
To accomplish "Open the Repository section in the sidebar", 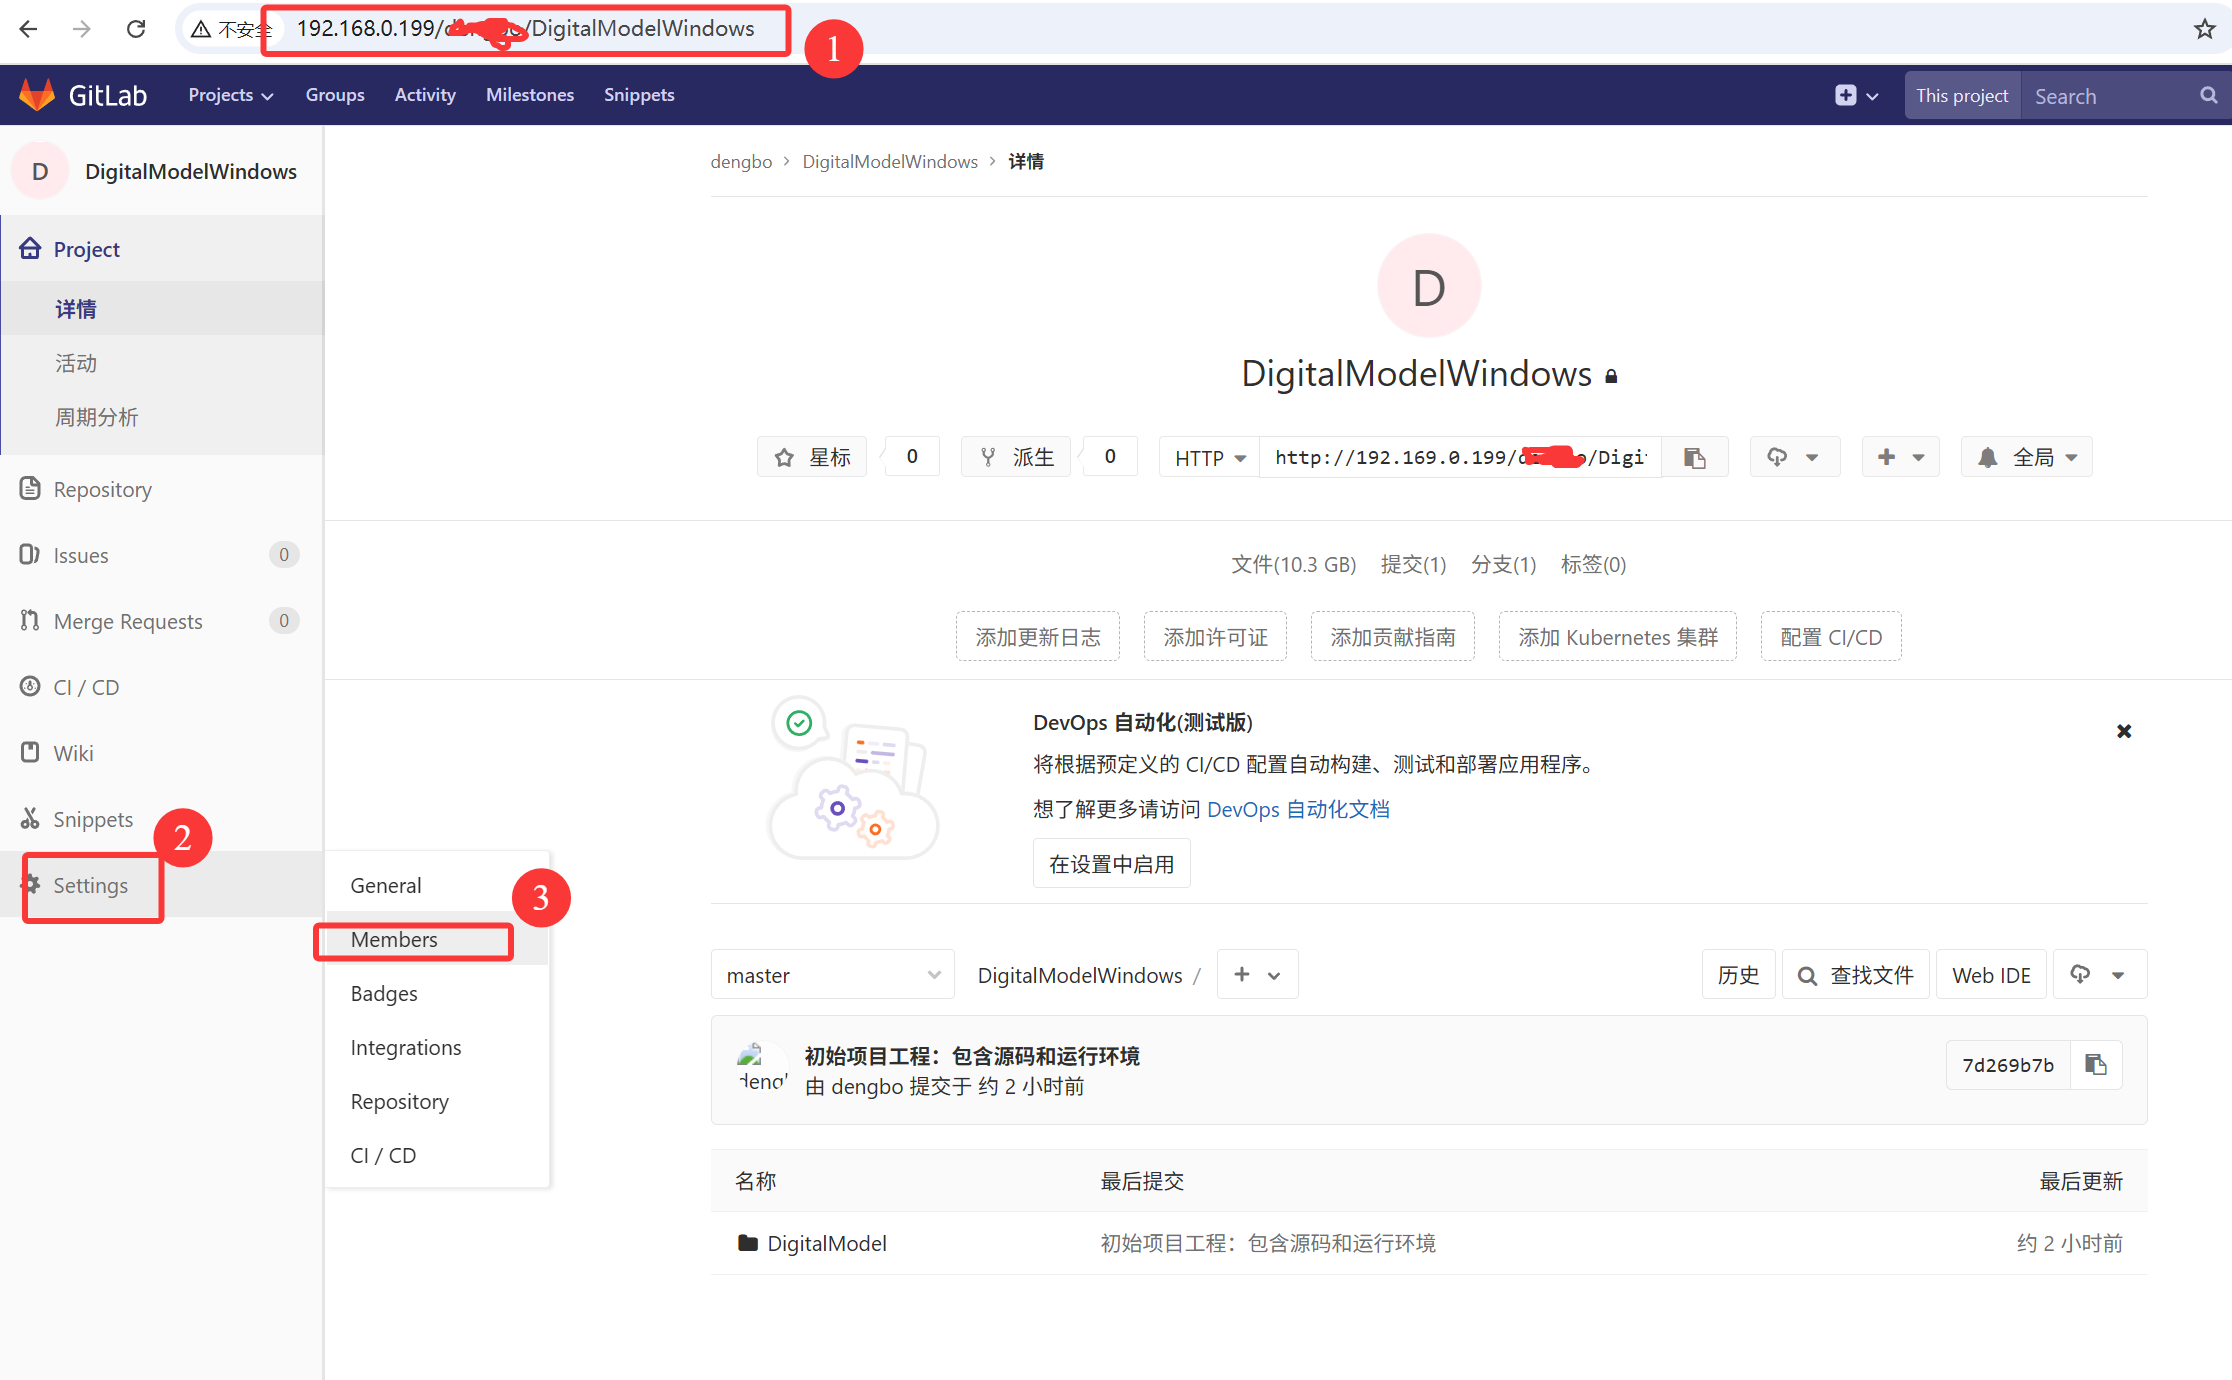I will pos(103,489).
